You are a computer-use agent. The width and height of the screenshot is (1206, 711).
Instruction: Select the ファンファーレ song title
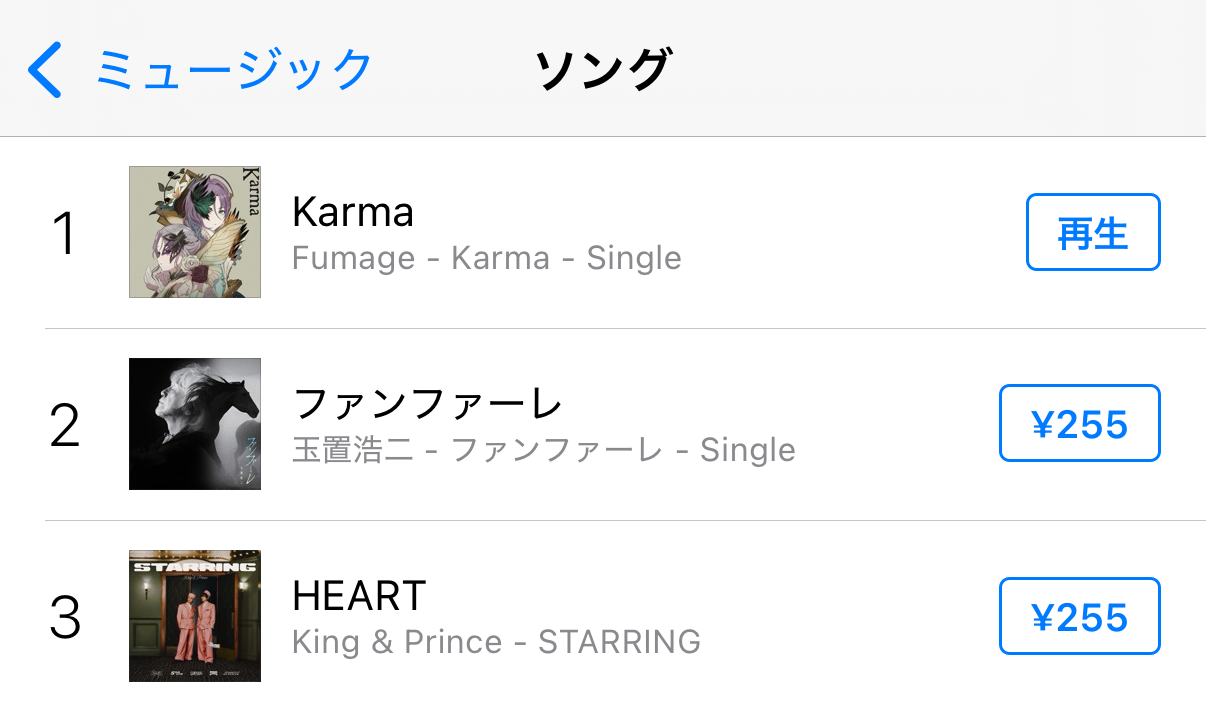pyautogui.click(x=428, y=404)
